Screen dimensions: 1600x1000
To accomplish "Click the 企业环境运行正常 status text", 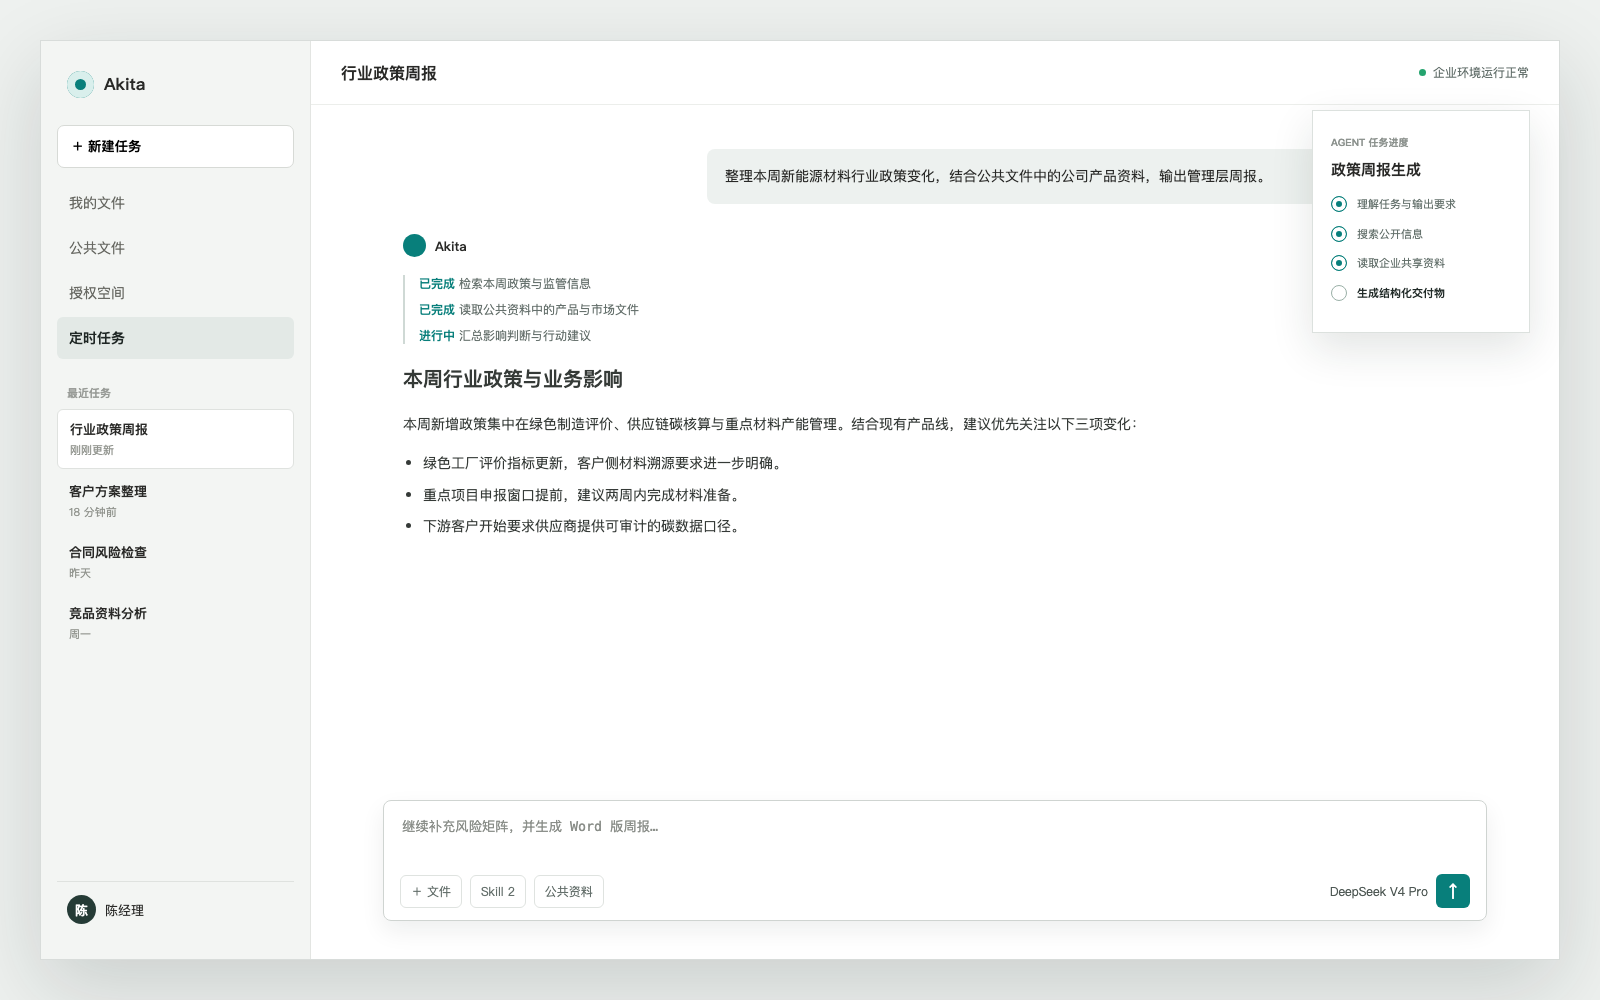I will click(x=1480, y=73).
